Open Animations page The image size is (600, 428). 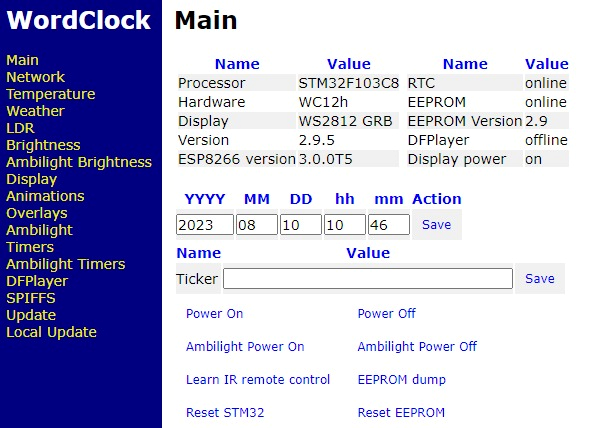coord(45,196)
